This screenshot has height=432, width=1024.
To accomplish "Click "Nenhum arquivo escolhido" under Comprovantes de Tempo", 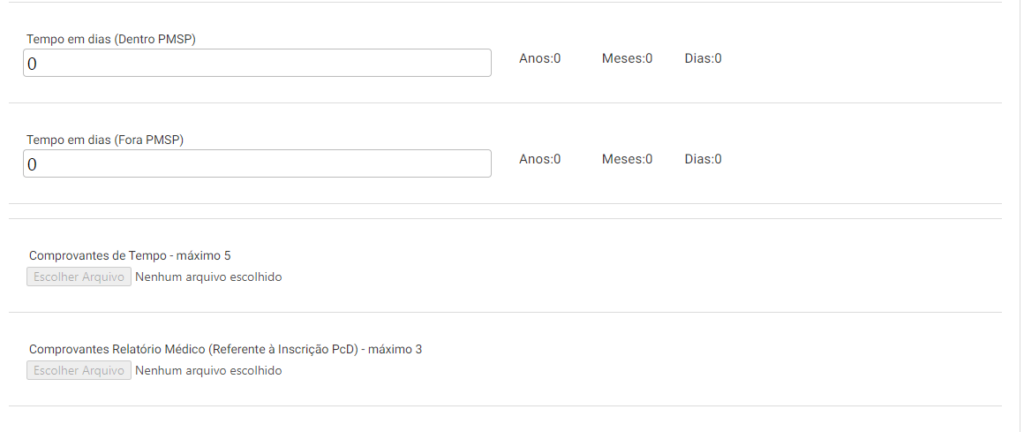I will click(x=208, y=277).
